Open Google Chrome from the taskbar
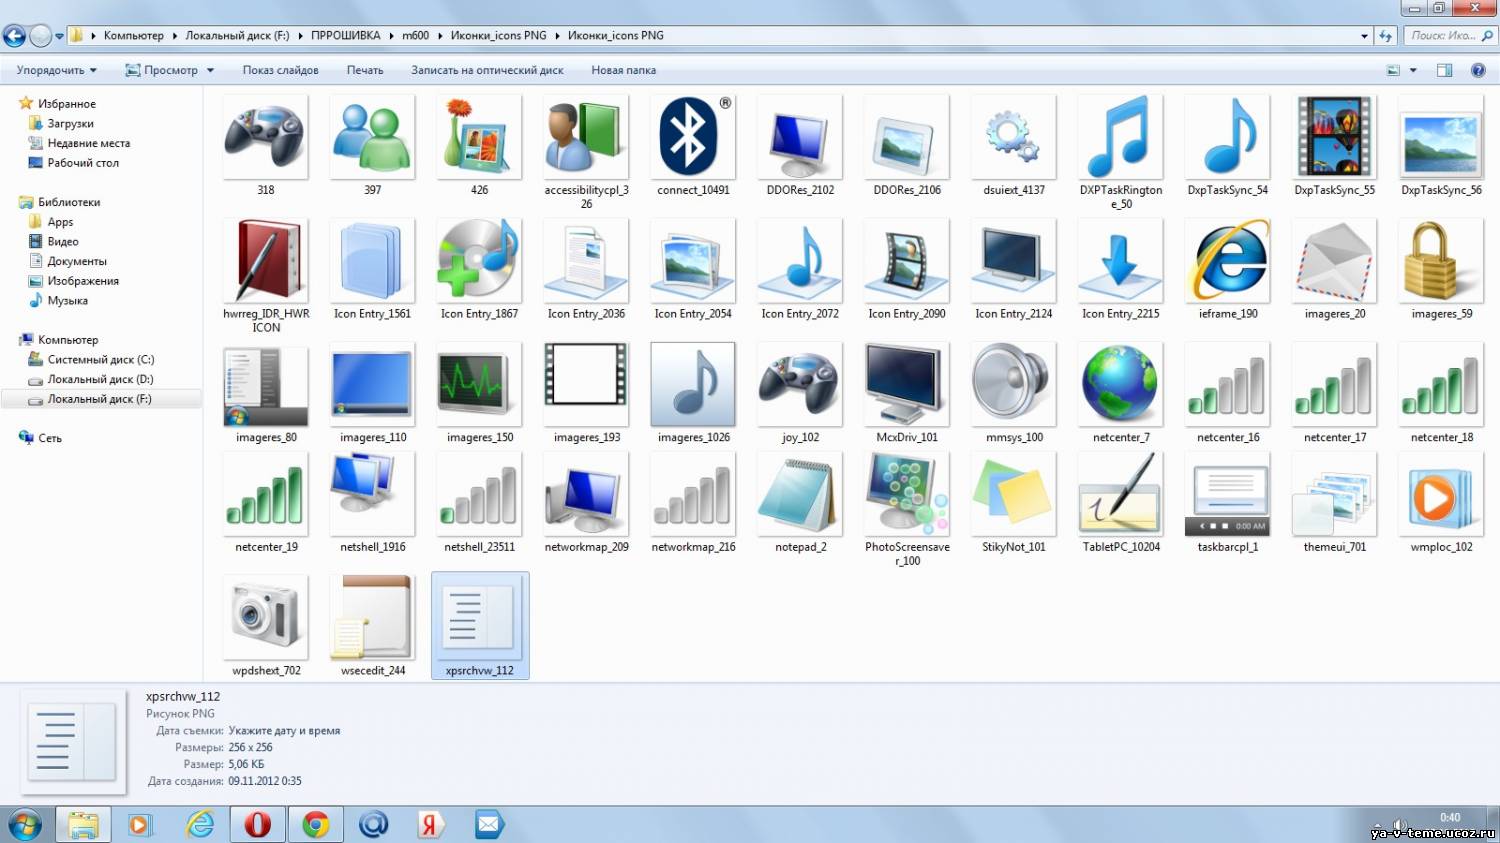1500x843 pixels. coord(316,824)
